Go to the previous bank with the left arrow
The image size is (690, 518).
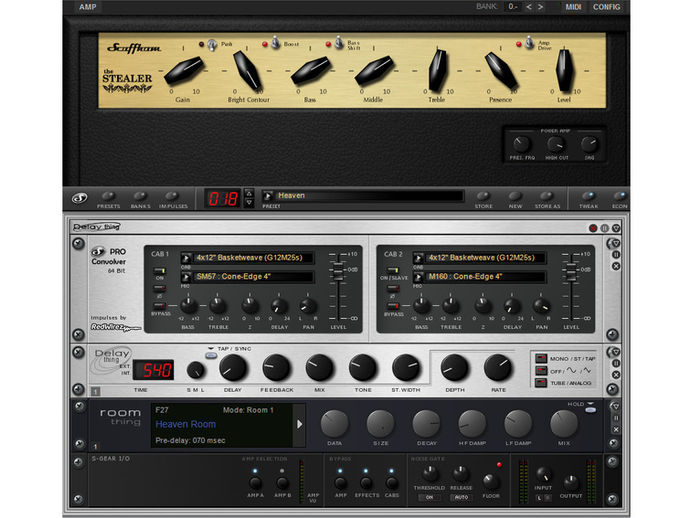pyautogui.click(x=529, y=7)
